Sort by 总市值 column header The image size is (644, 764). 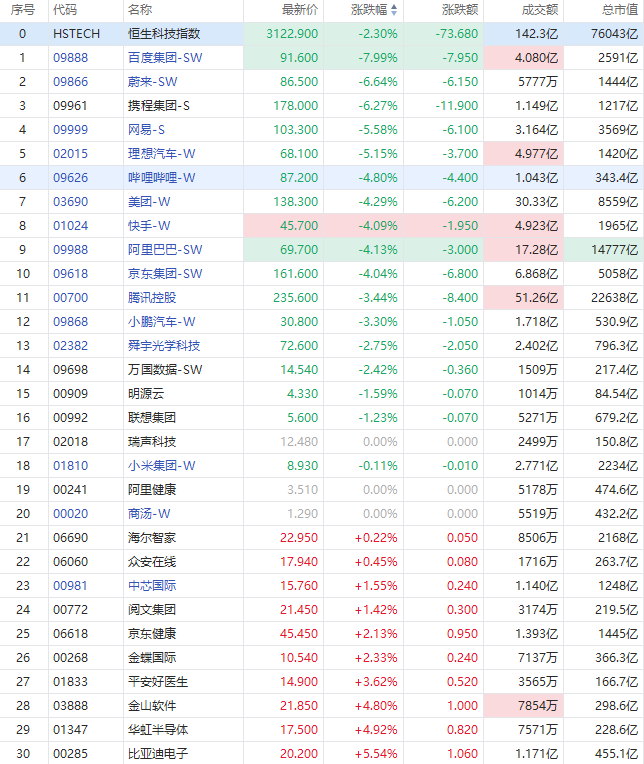point(620,10)
